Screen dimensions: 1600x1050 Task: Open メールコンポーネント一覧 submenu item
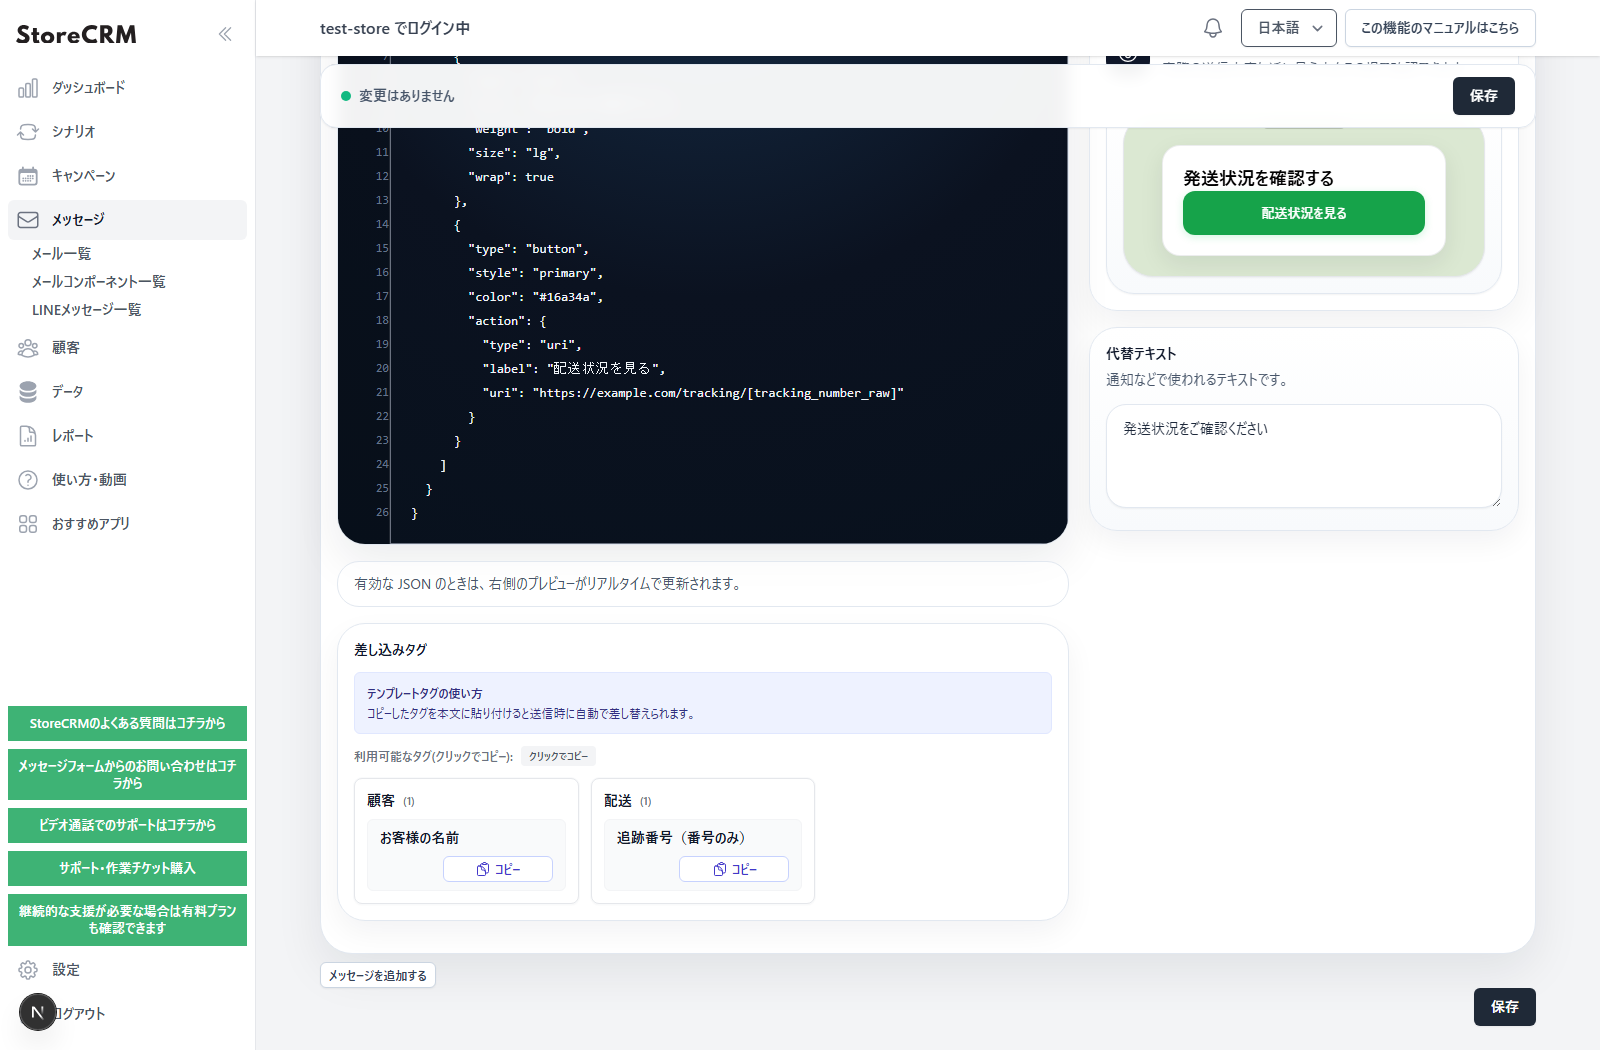[x=98, y=282]
